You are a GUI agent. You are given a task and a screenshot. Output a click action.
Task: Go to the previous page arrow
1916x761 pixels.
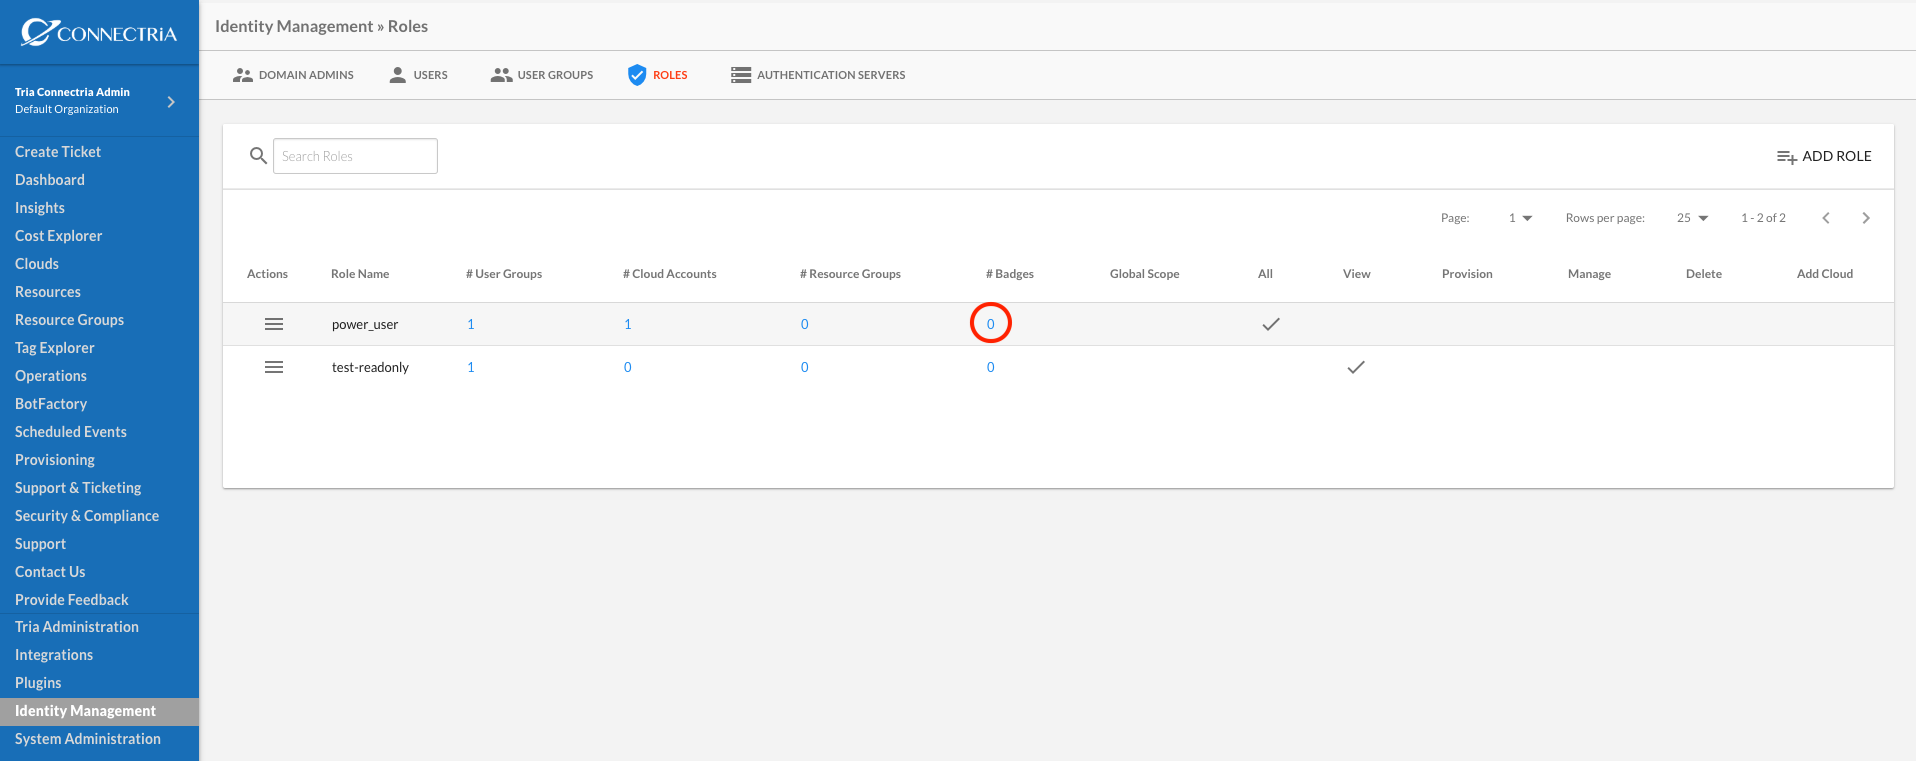point(1826,218)
